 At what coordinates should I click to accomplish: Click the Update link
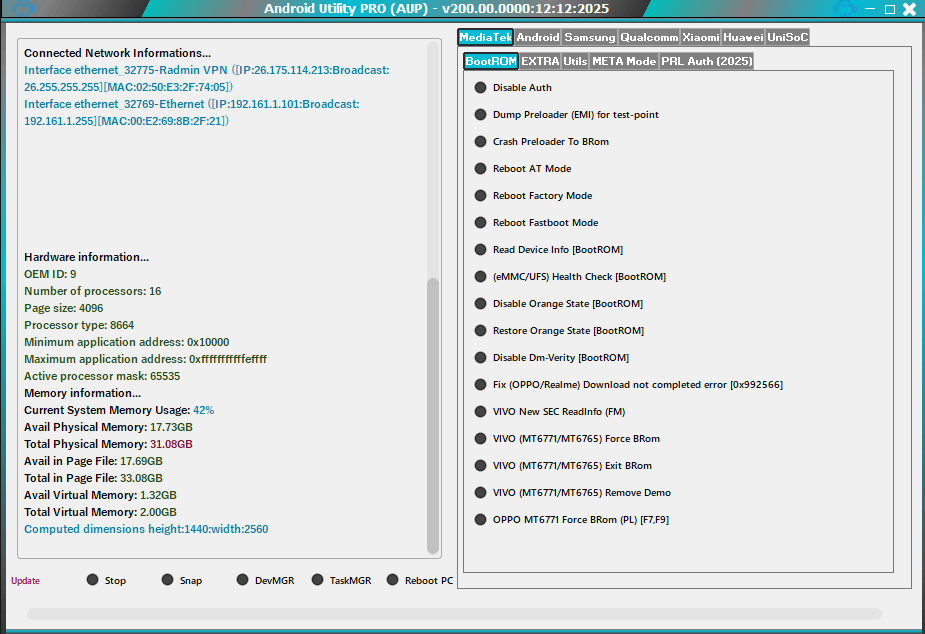pos(24,580)
